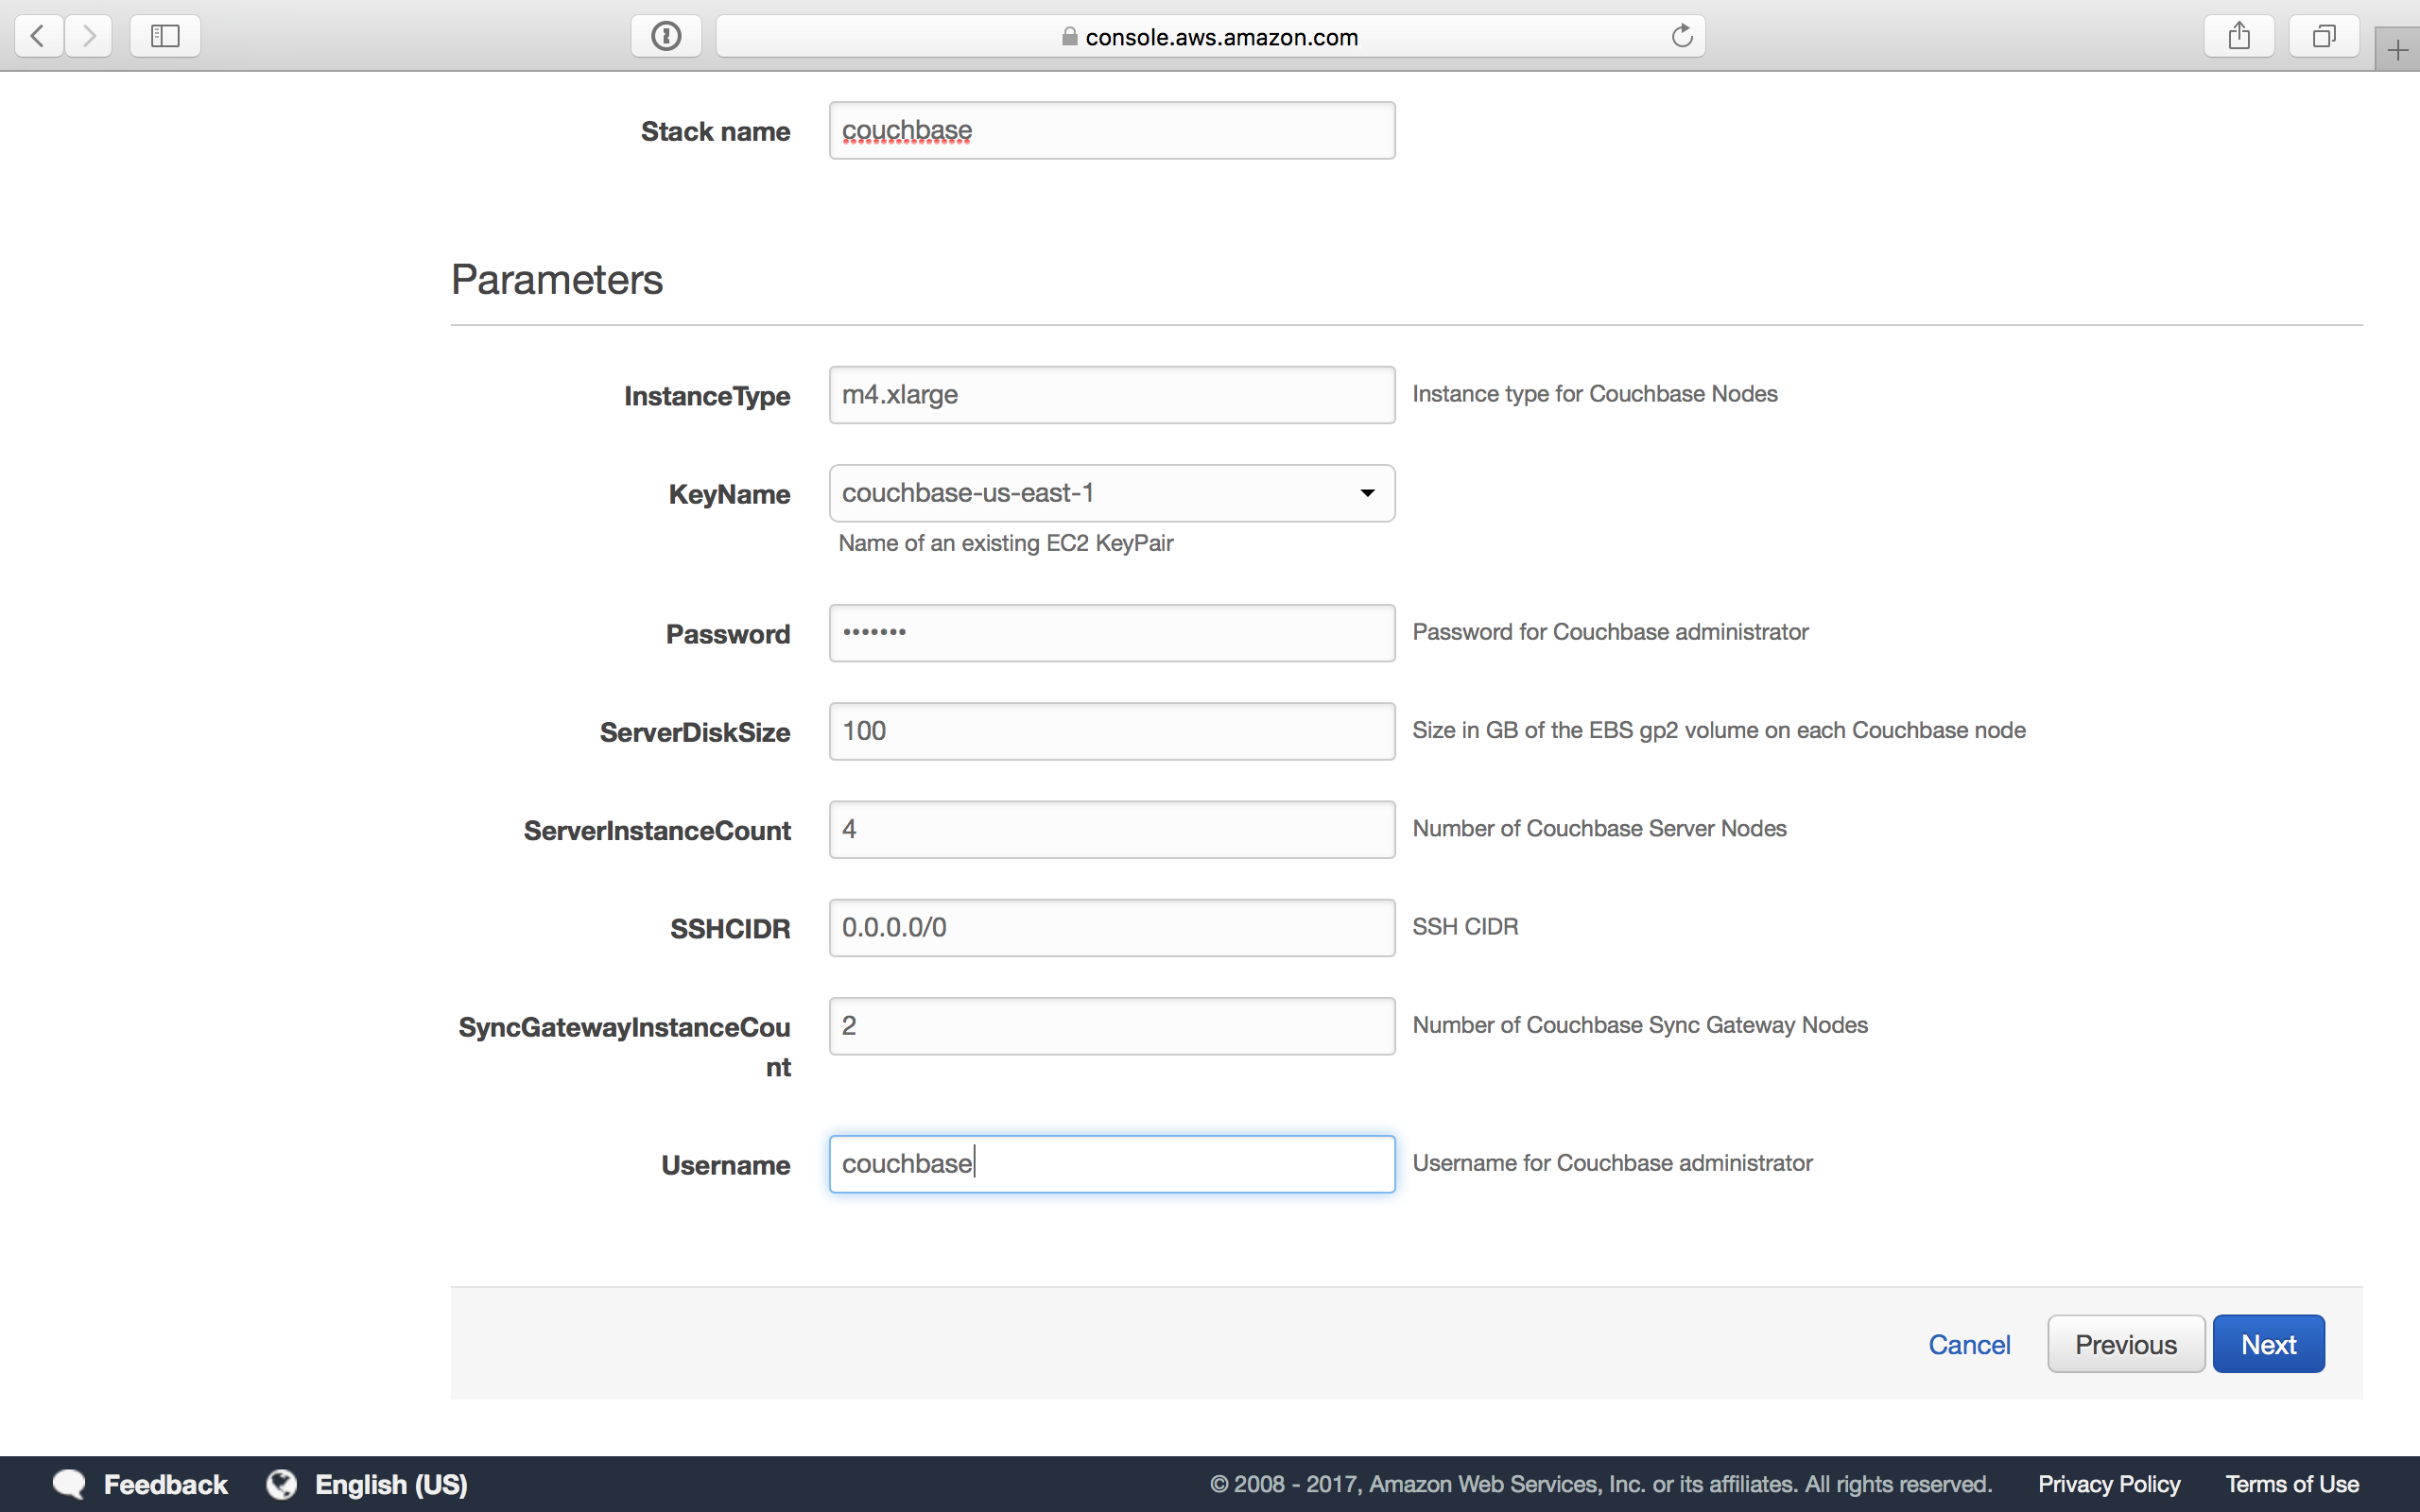
Task: Click the SSHCIDR input field
Action: point(1112,928)
